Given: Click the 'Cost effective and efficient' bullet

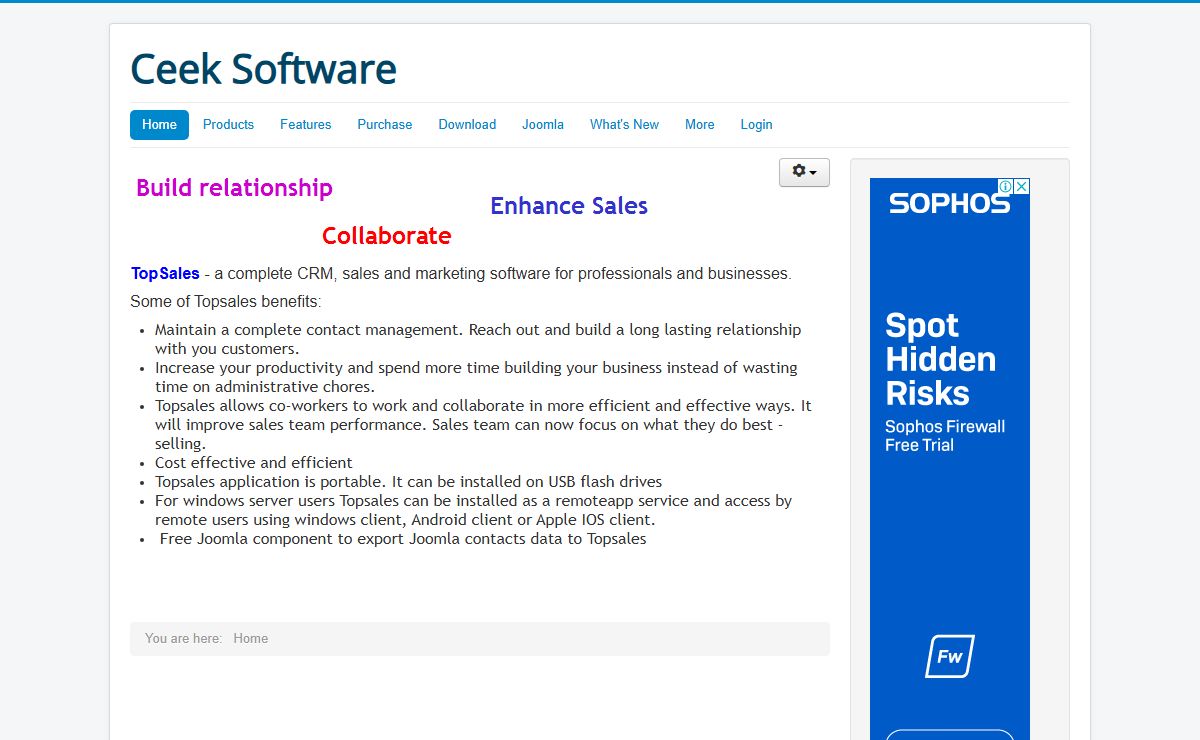Looking at the screenshot, I should pos(254,463).
